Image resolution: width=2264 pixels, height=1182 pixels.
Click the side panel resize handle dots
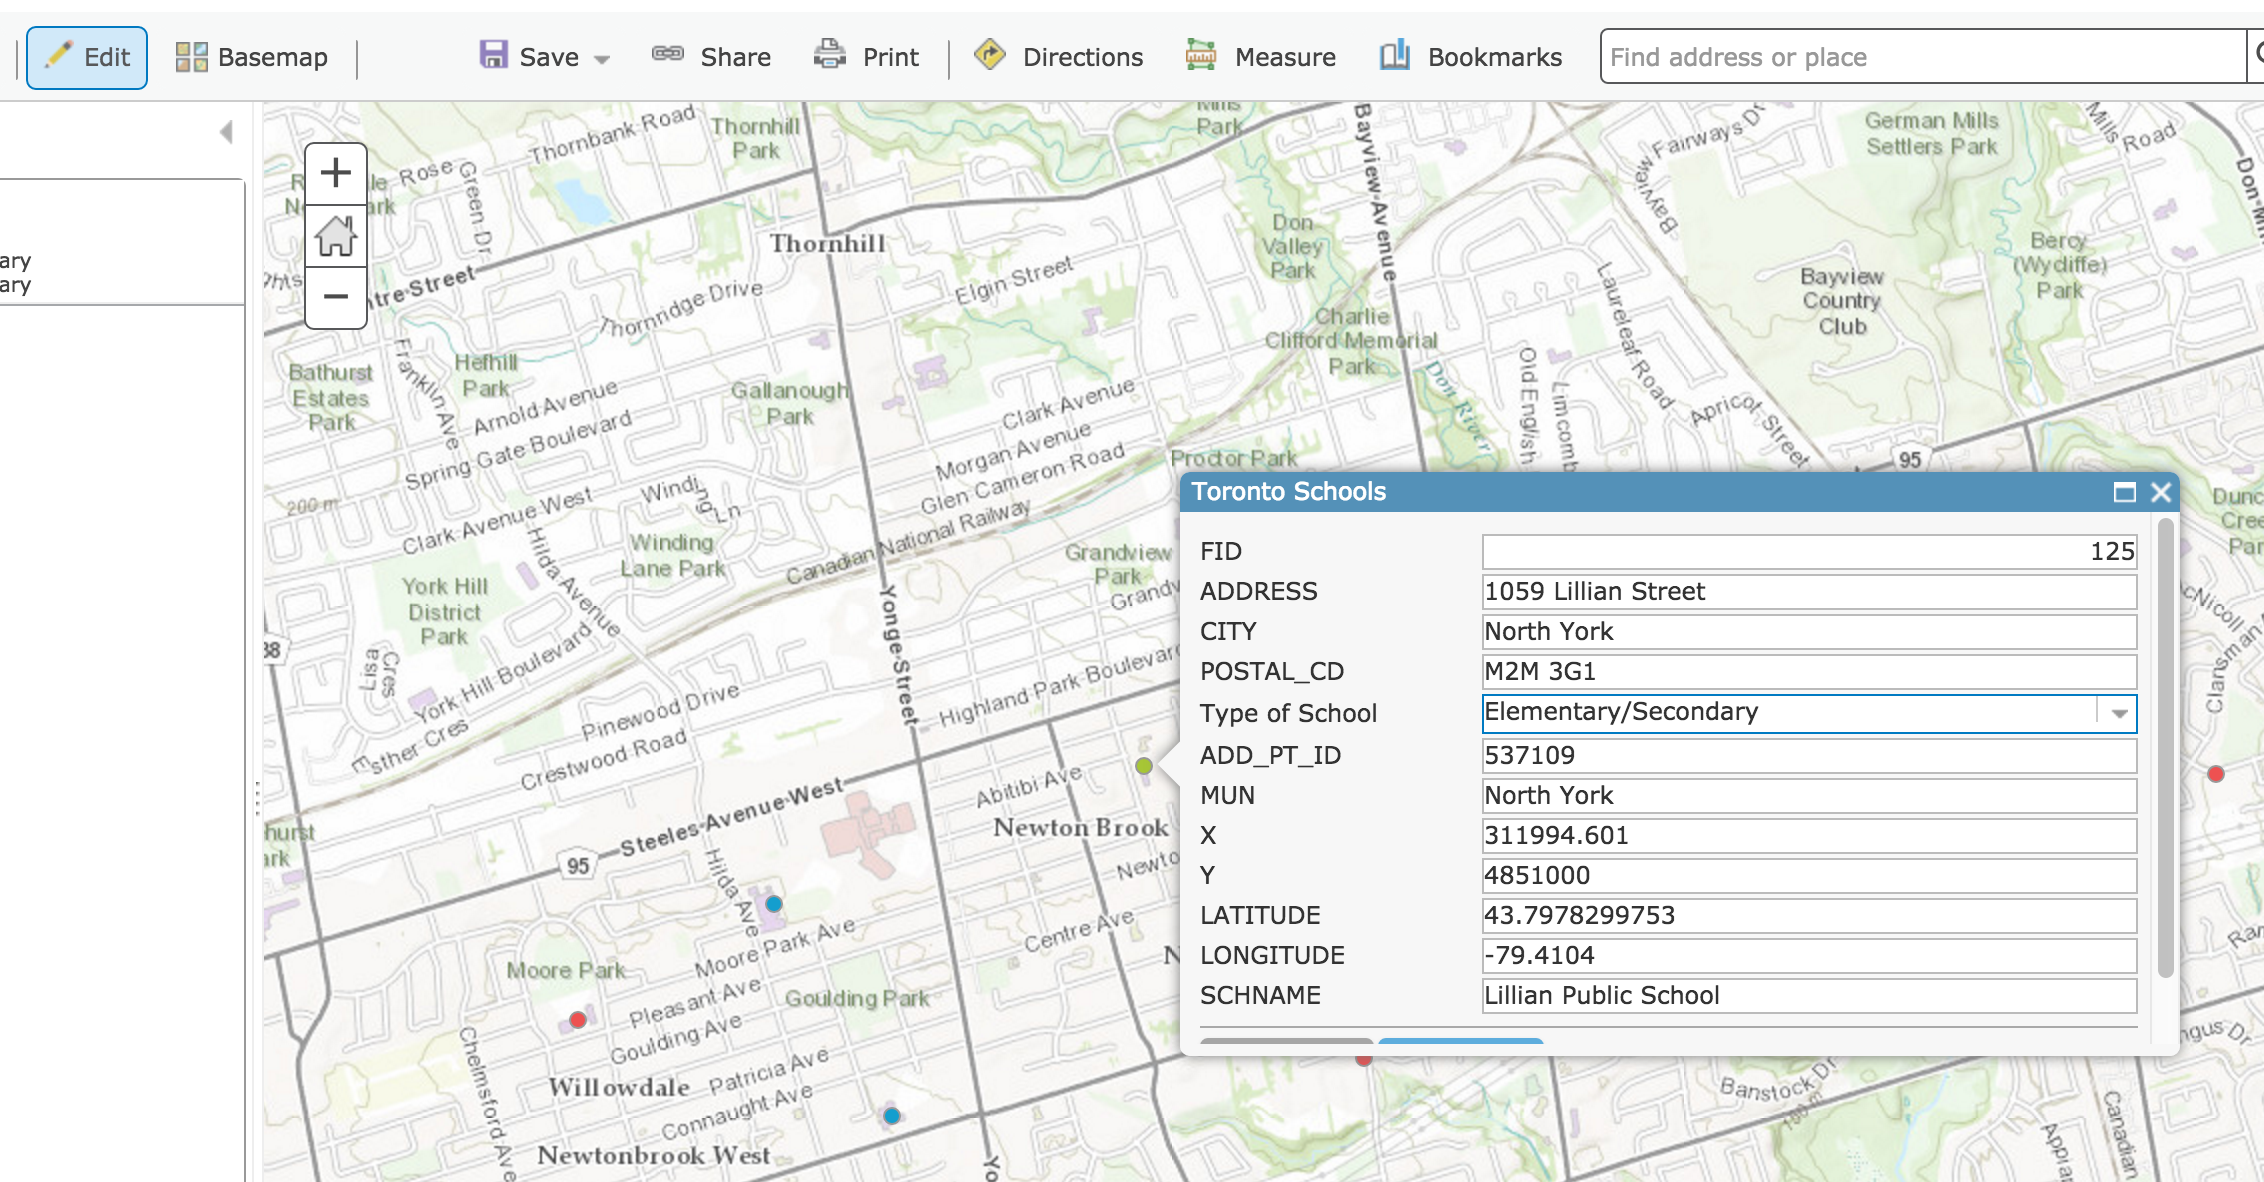click(257, 798)
